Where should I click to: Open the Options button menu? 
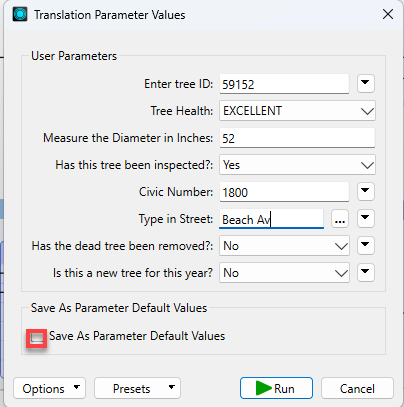[50, 388]
